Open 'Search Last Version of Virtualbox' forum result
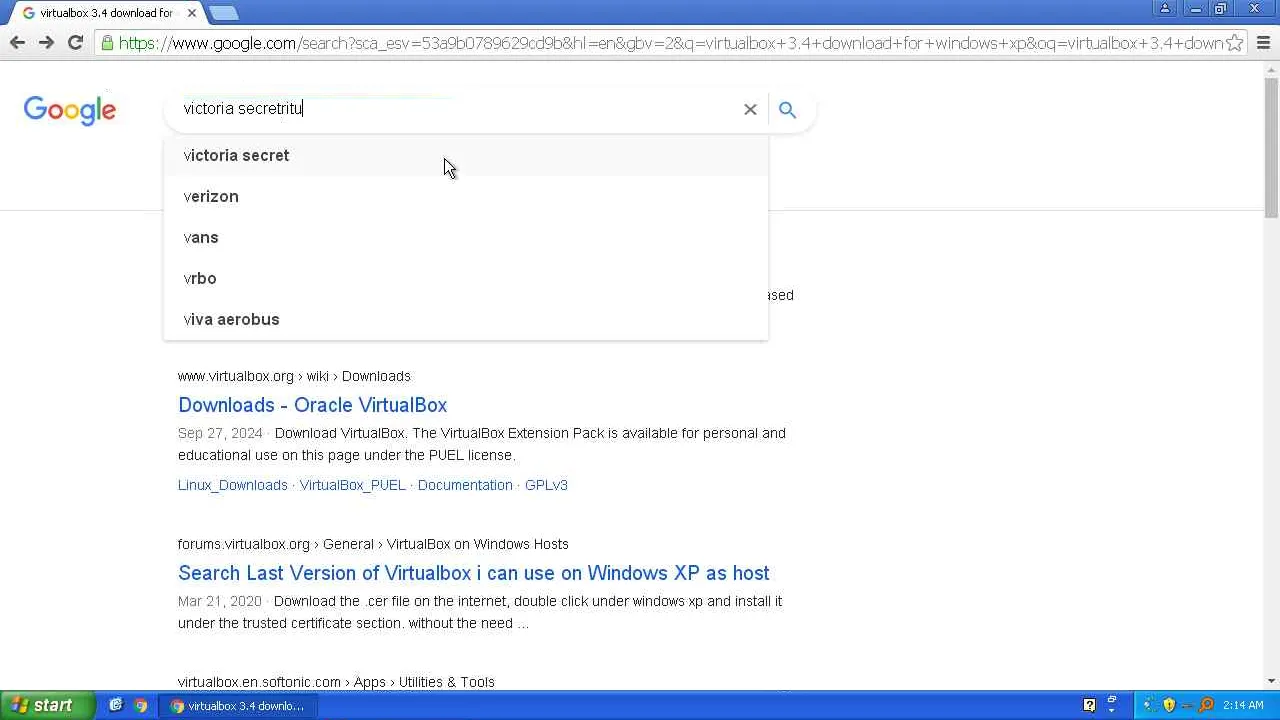Image resolution: width=1280 pixels, height=720 pixels. 474,573
